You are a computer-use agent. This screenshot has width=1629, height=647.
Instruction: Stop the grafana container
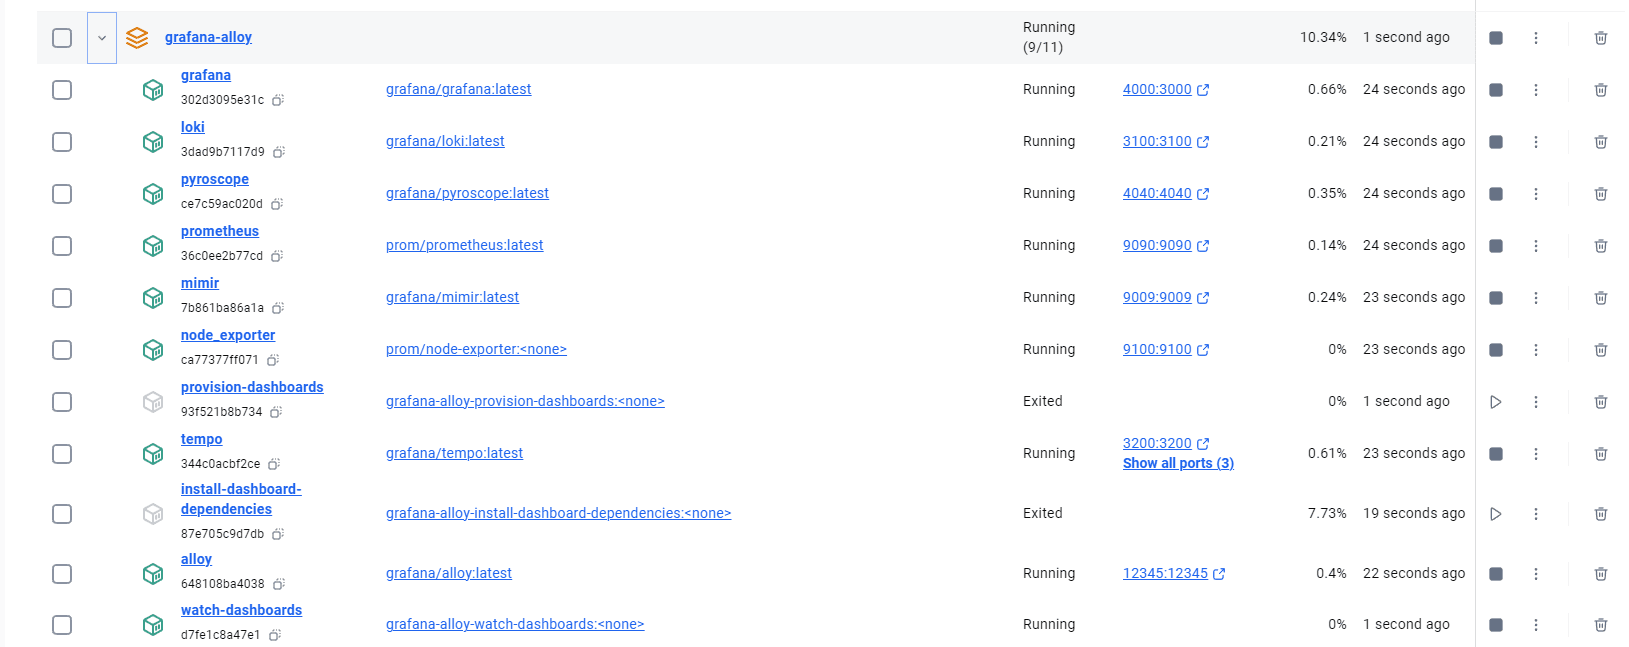pos(1496,90)
